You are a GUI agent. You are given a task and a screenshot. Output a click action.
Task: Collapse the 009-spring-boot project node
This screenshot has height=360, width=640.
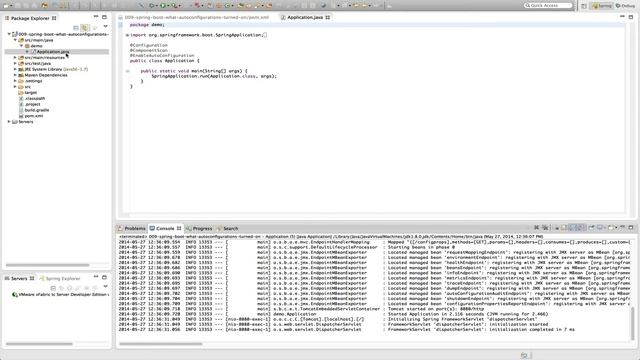pos(9,34)
